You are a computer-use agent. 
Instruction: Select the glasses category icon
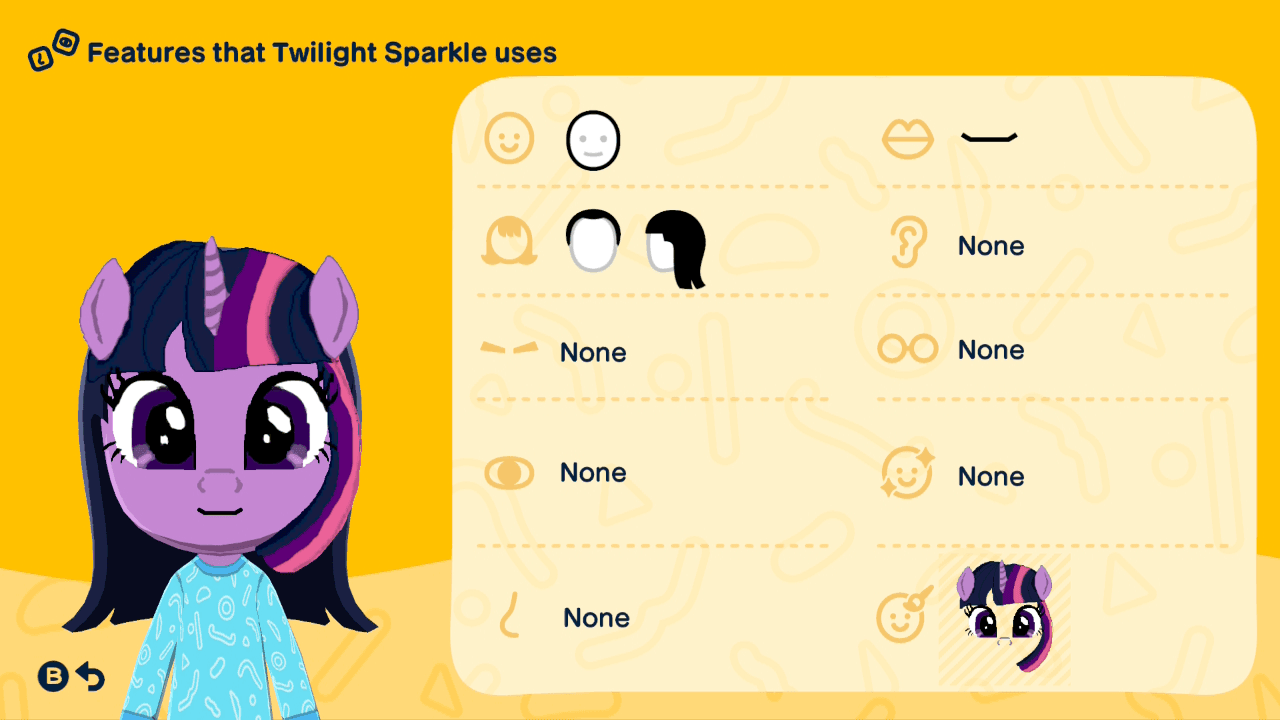click(908, 349)
